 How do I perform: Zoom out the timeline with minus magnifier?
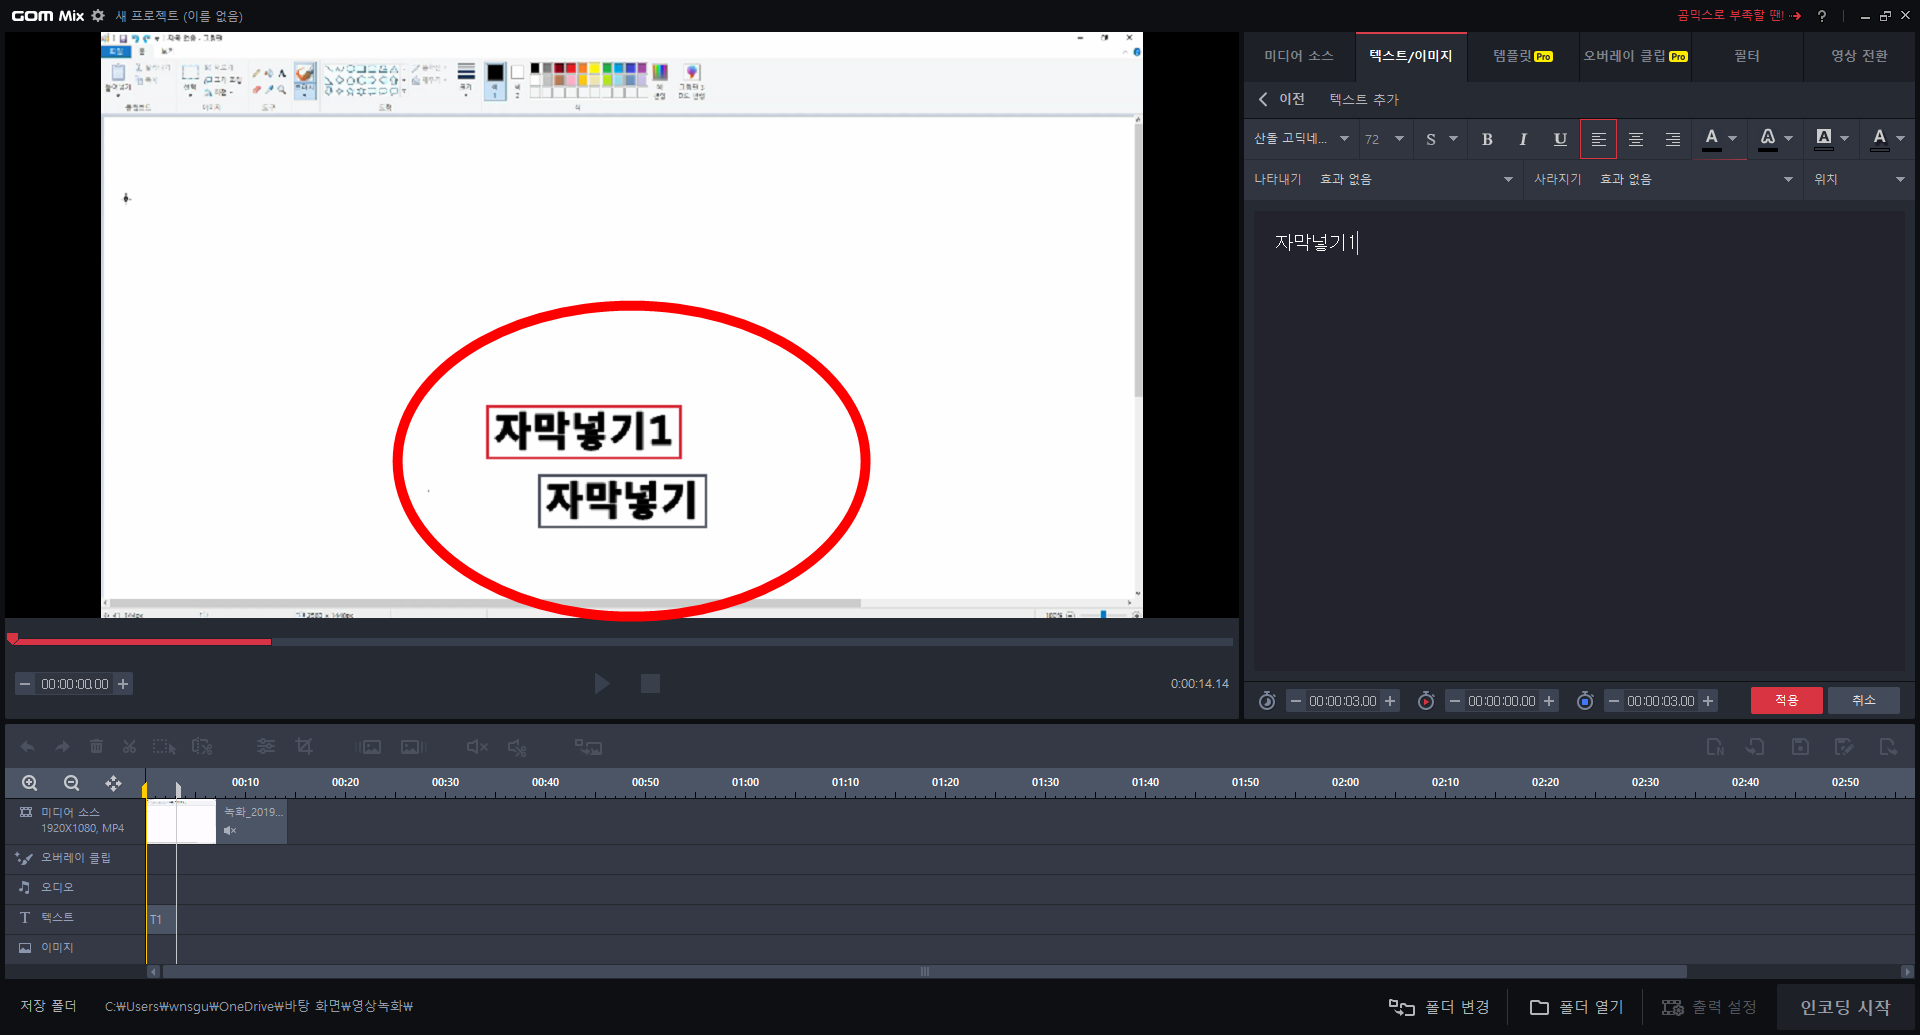click(71, 783)
